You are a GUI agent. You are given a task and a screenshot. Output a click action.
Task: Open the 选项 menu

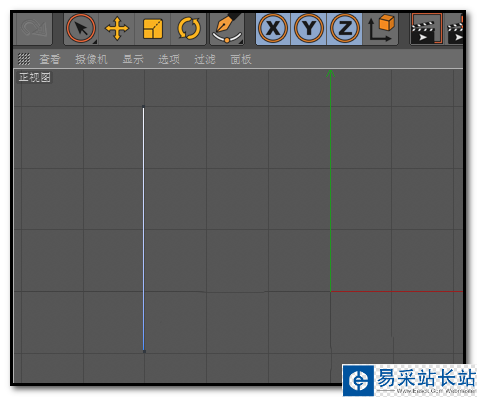coord(169,59)
